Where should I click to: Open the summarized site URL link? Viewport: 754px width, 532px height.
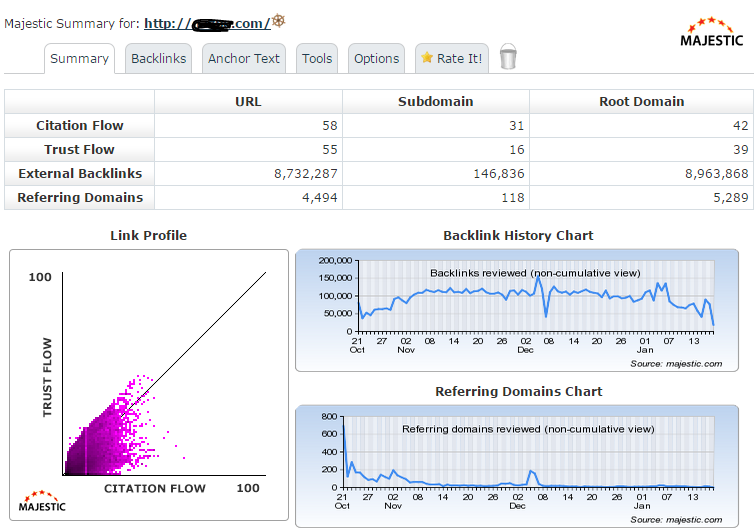click(207, 24)
